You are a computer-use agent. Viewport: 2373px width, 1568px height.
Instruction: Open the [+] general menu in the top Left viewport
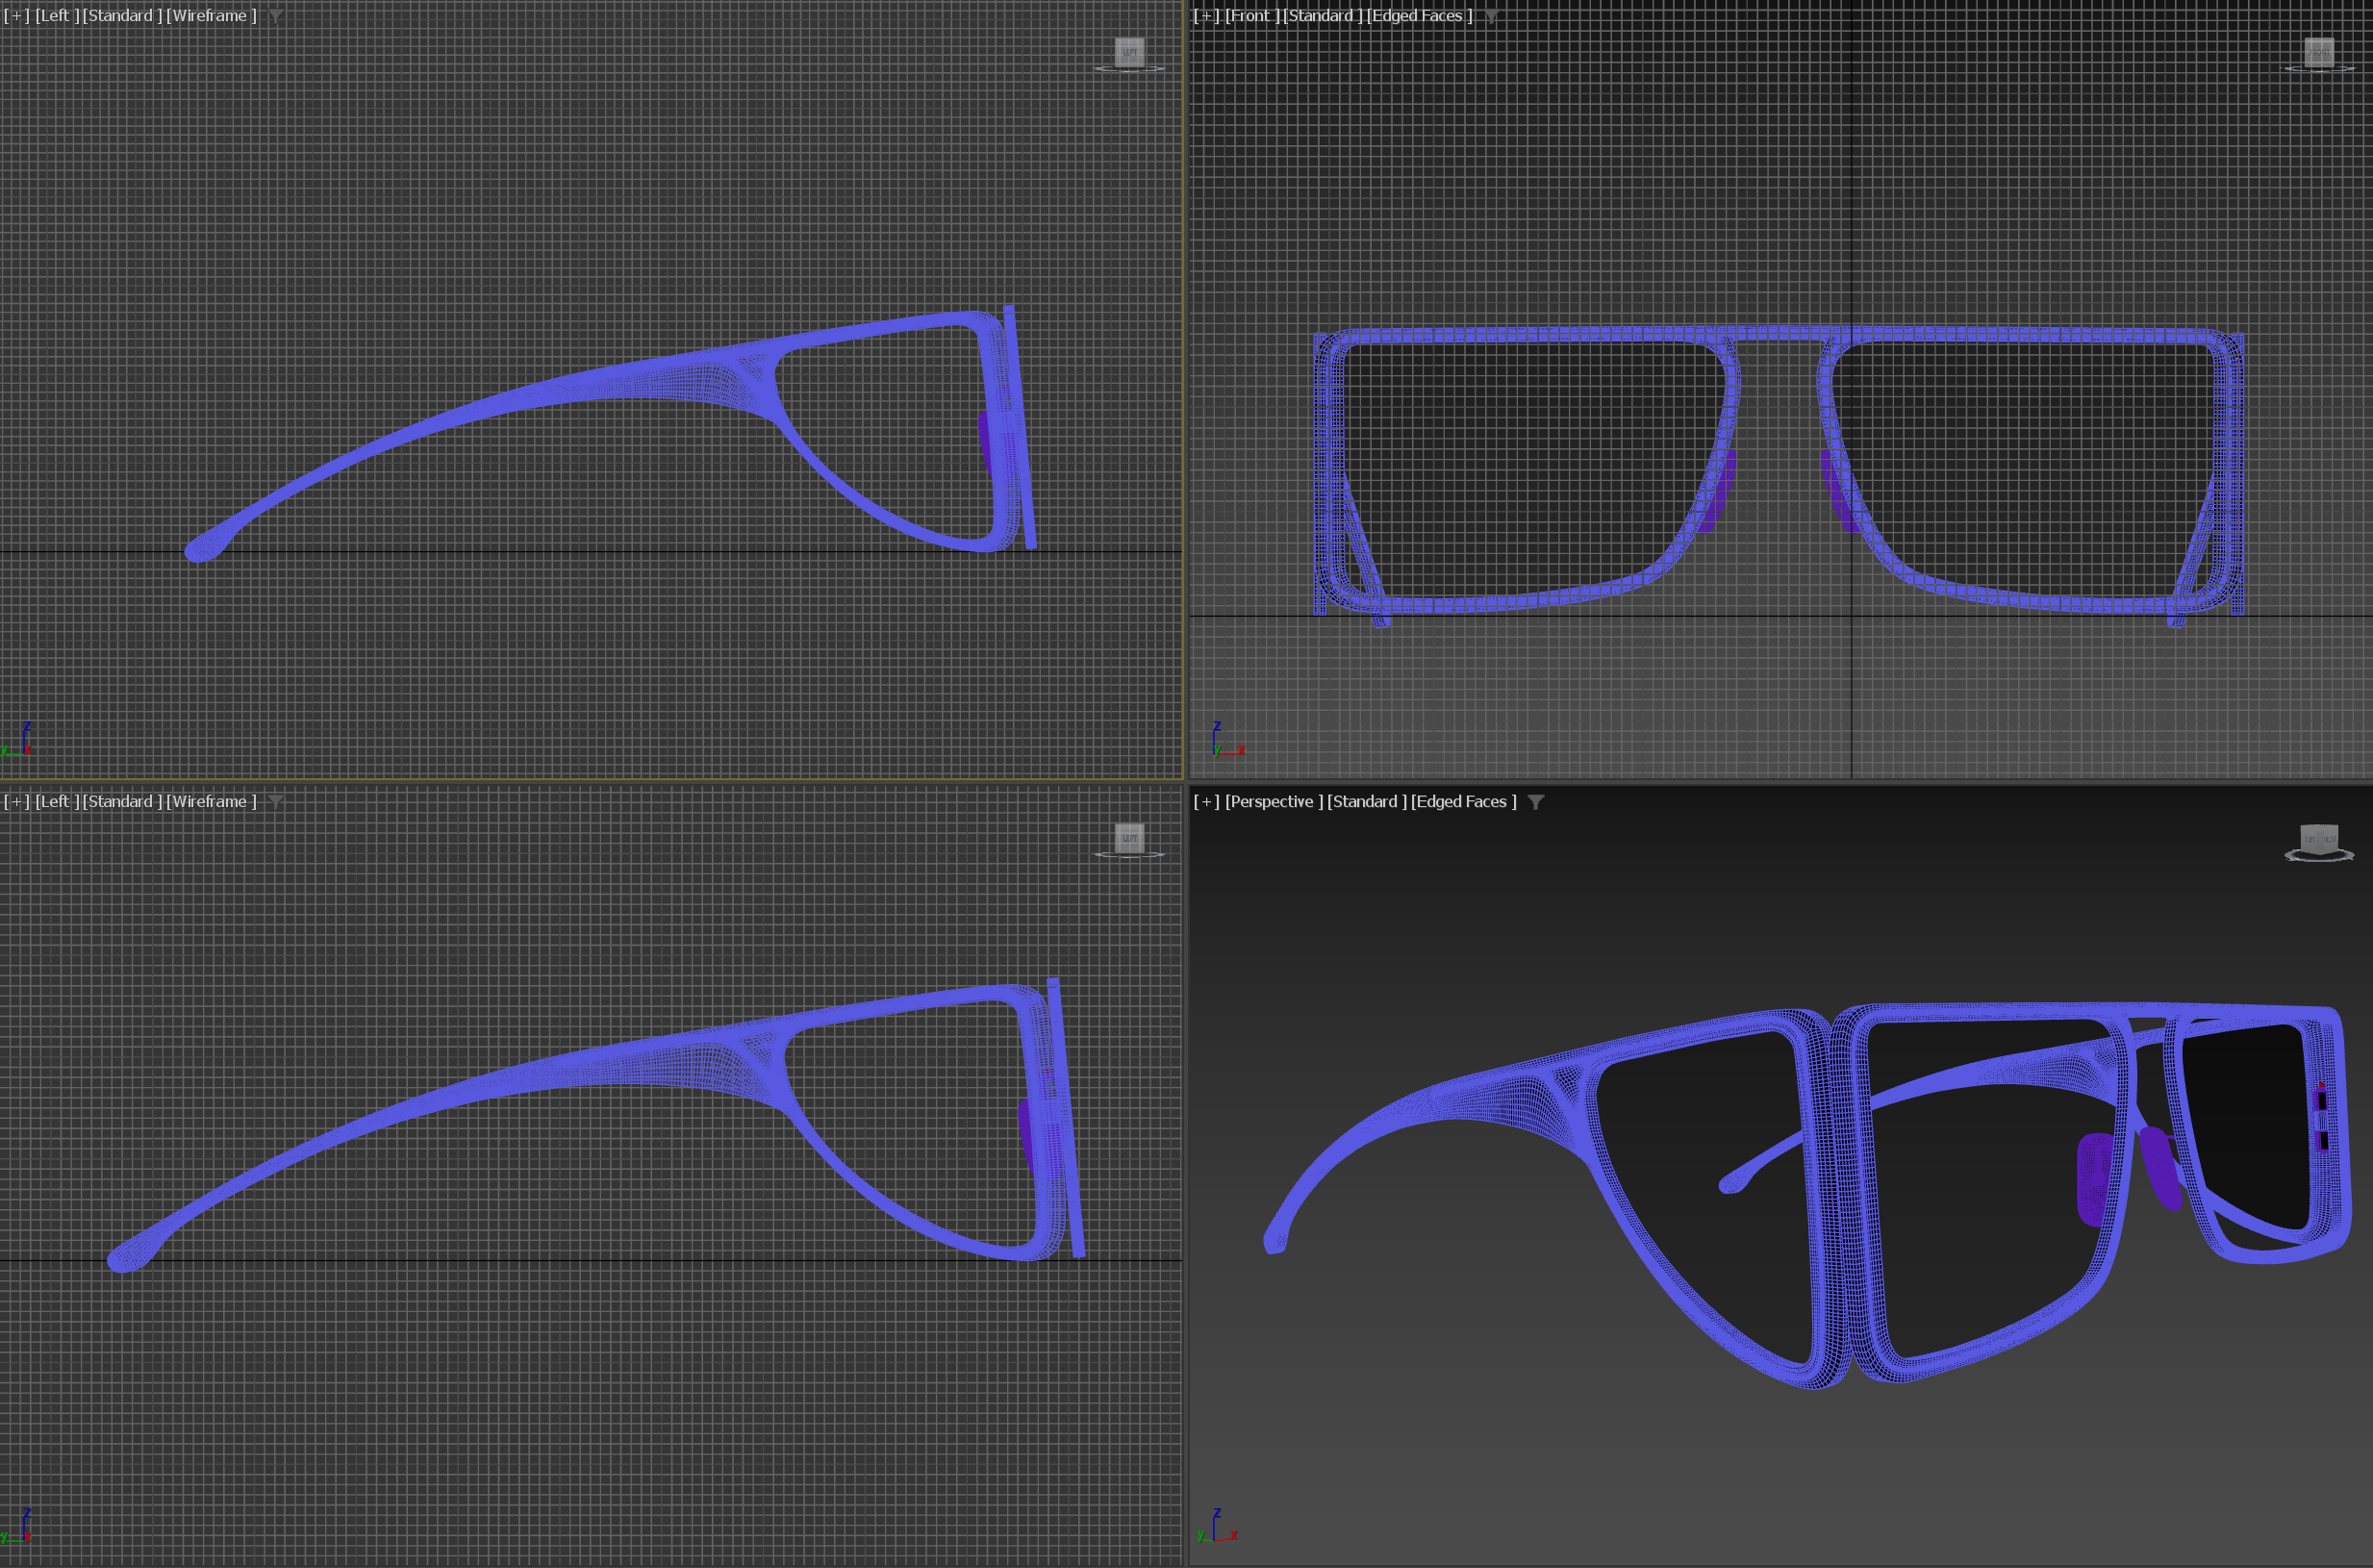(x=16, y=16)
